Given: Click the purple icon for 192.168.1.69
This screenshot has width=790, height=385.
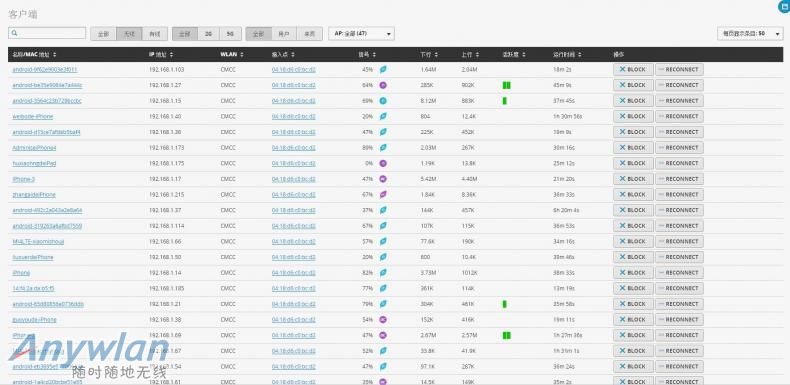Looking at the screenshot, I should (x=383, y=335).
